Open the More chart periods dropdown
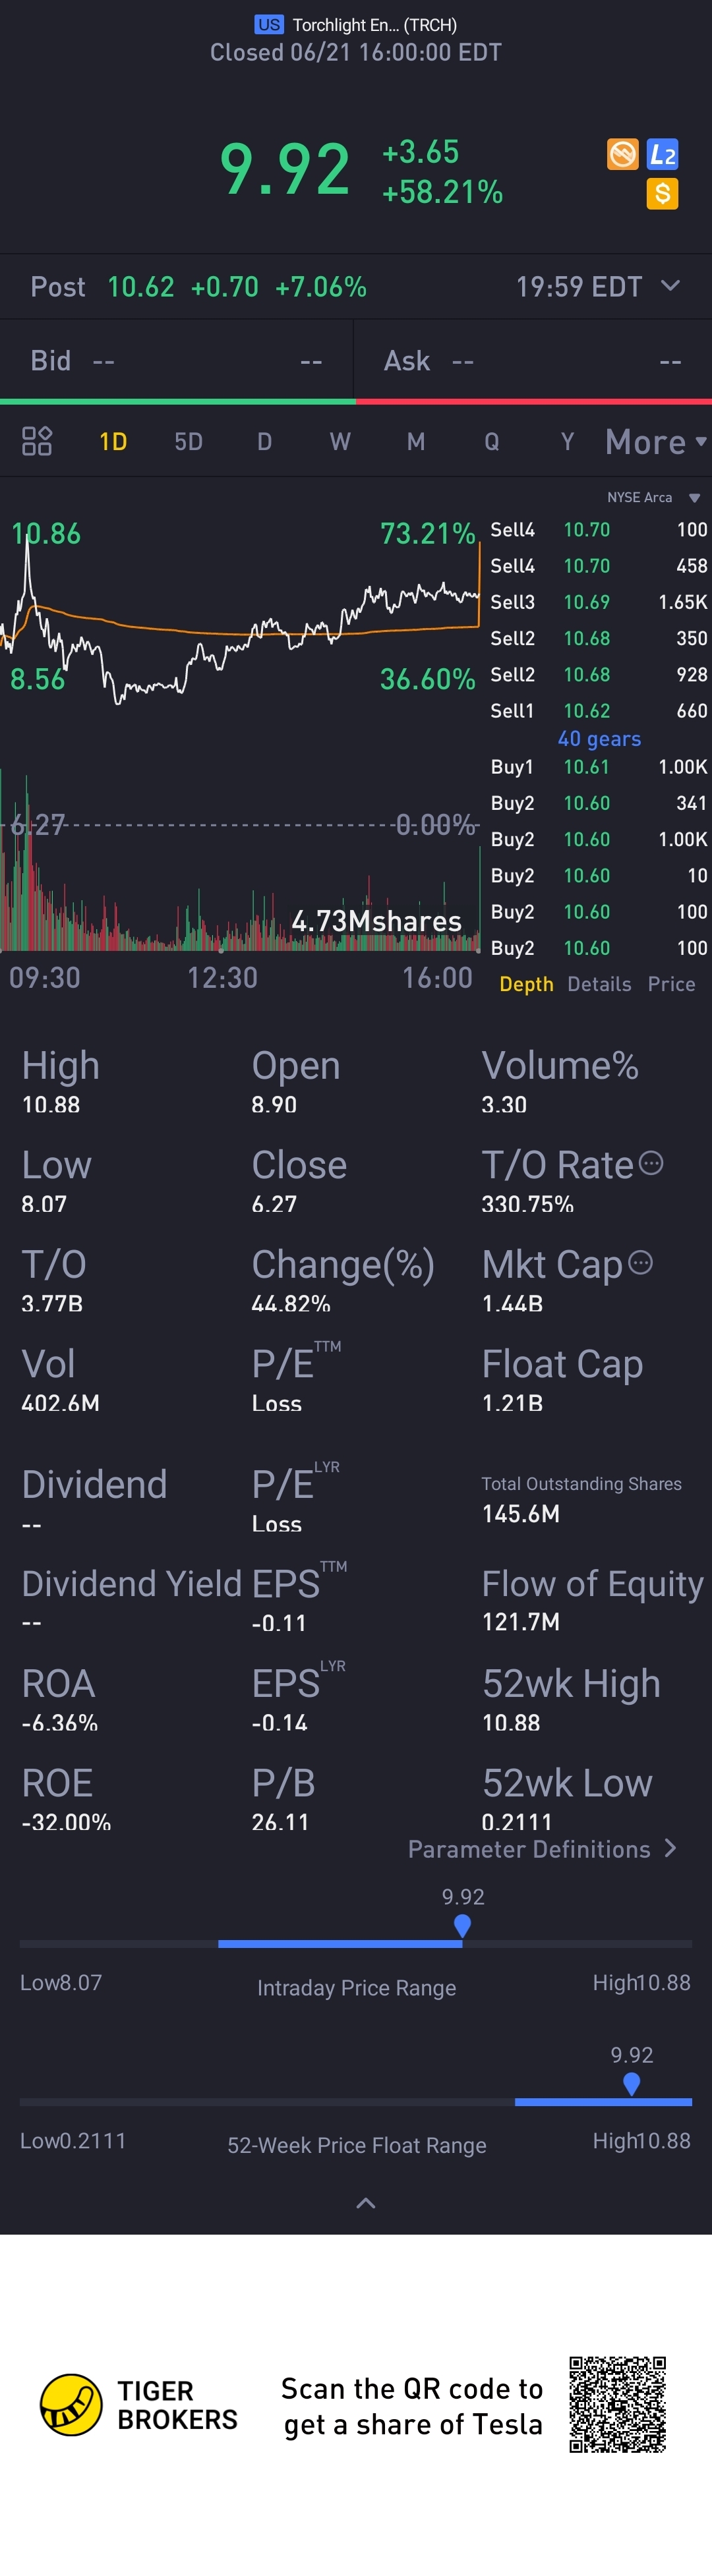This screenshot has height=2576, width=712. 656,442
